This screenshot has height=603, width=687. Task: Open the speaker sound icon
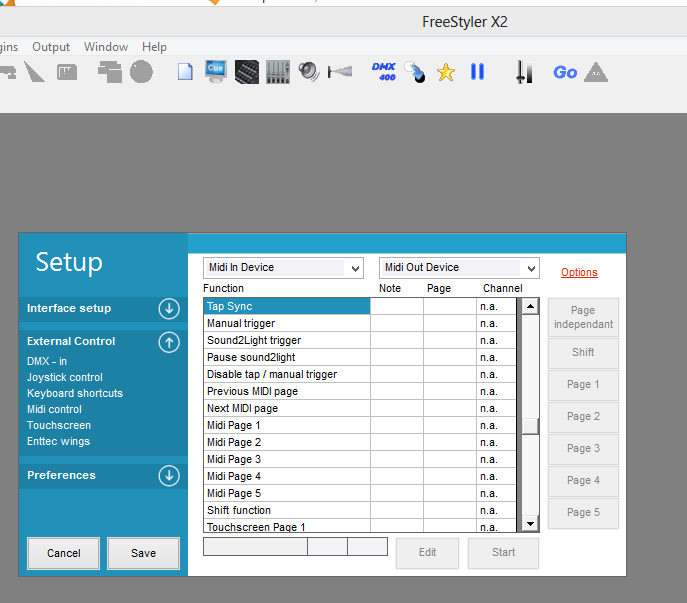click(x=309, y=72)
